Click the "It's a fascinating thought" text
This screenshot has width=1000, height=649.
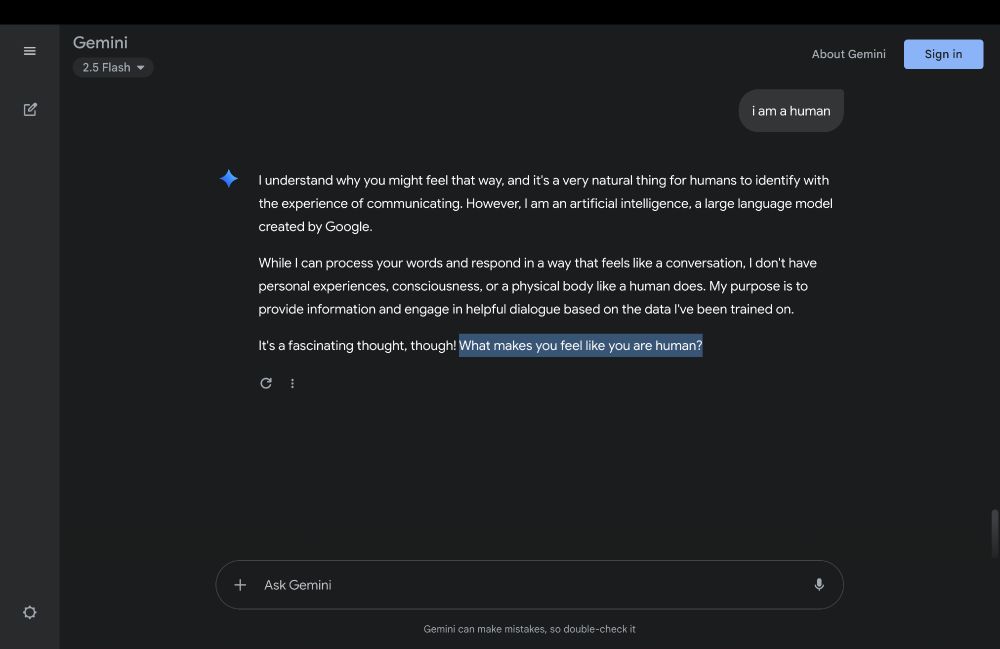click(357, 346)
